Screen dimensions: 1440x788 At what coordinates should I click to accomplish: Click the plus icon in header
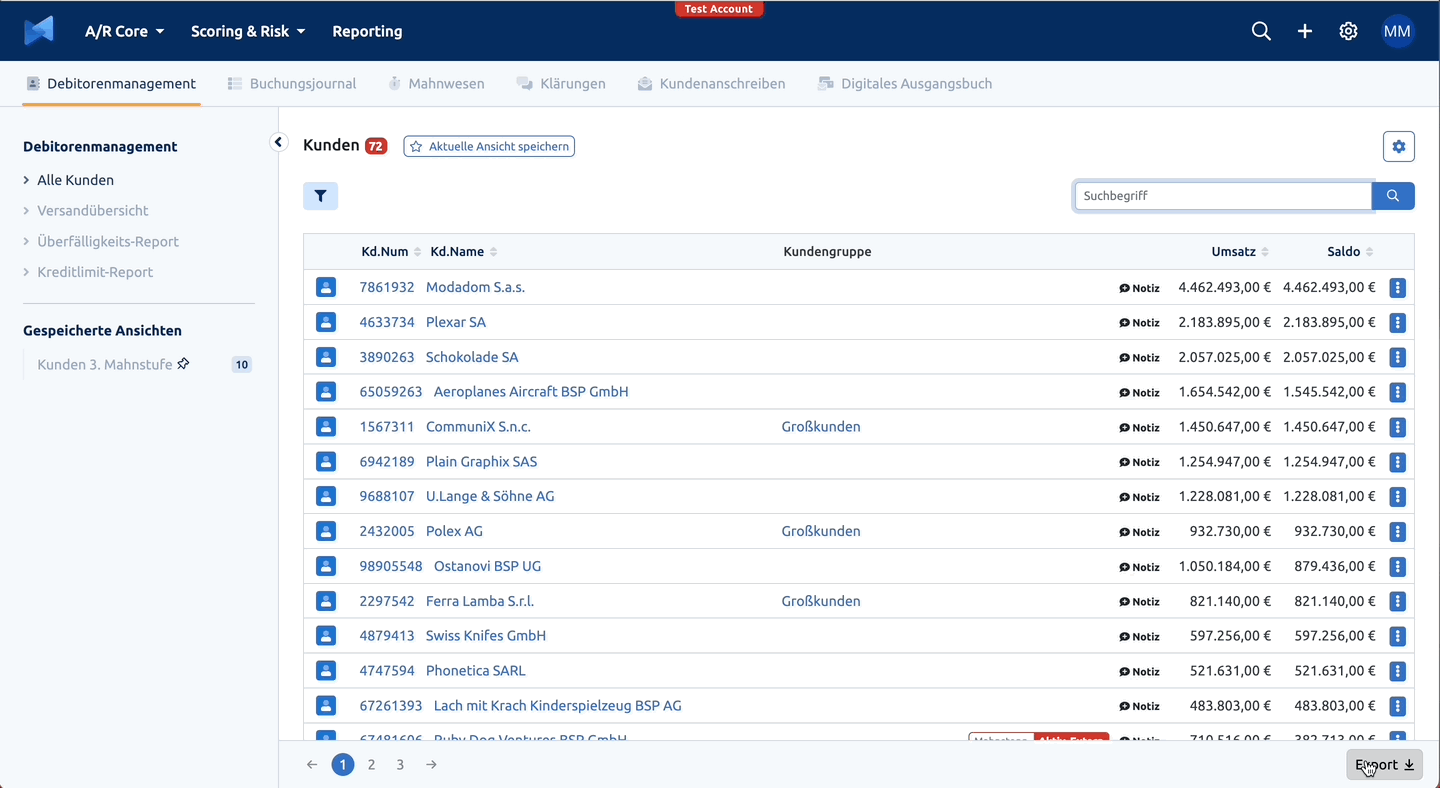[1305, 31]
